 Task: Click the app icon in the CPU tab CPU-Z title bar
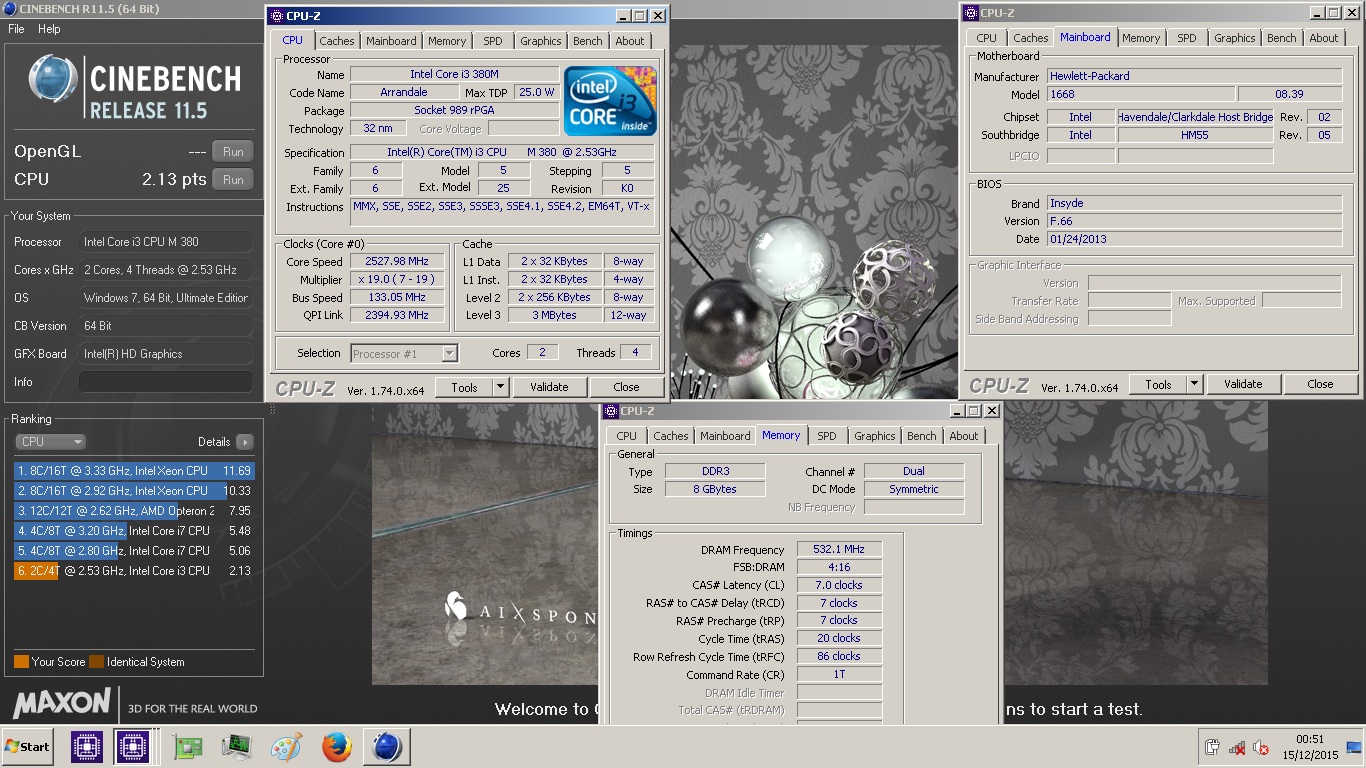[x=277, y=15]
